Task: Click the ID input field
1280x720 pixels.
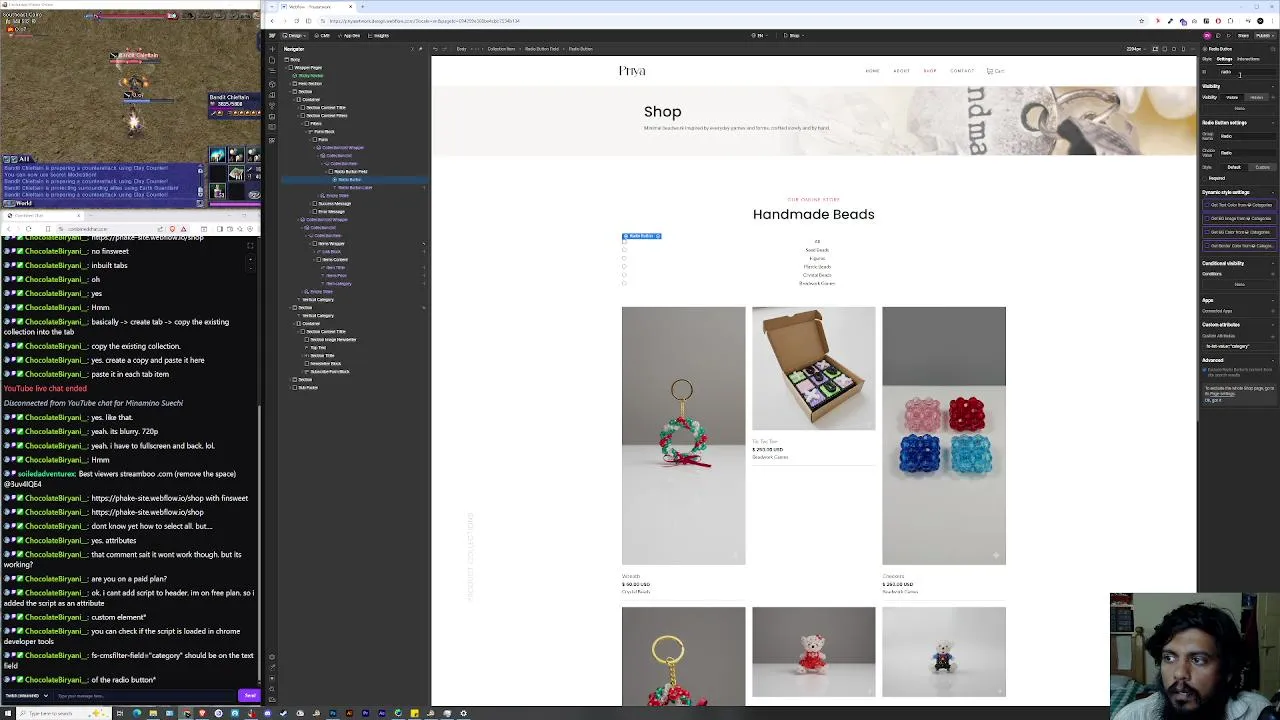Action: (x=1246, y=72)
